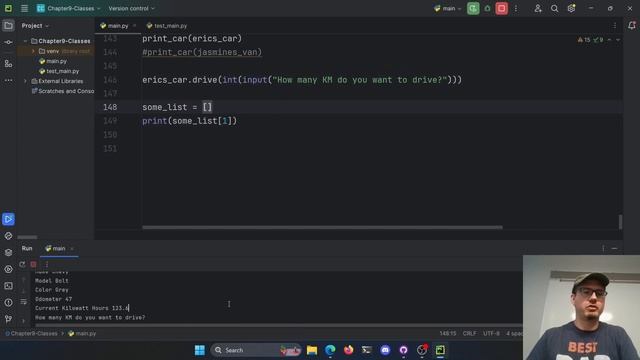Open the Run tool window icon

coord(8,219)
